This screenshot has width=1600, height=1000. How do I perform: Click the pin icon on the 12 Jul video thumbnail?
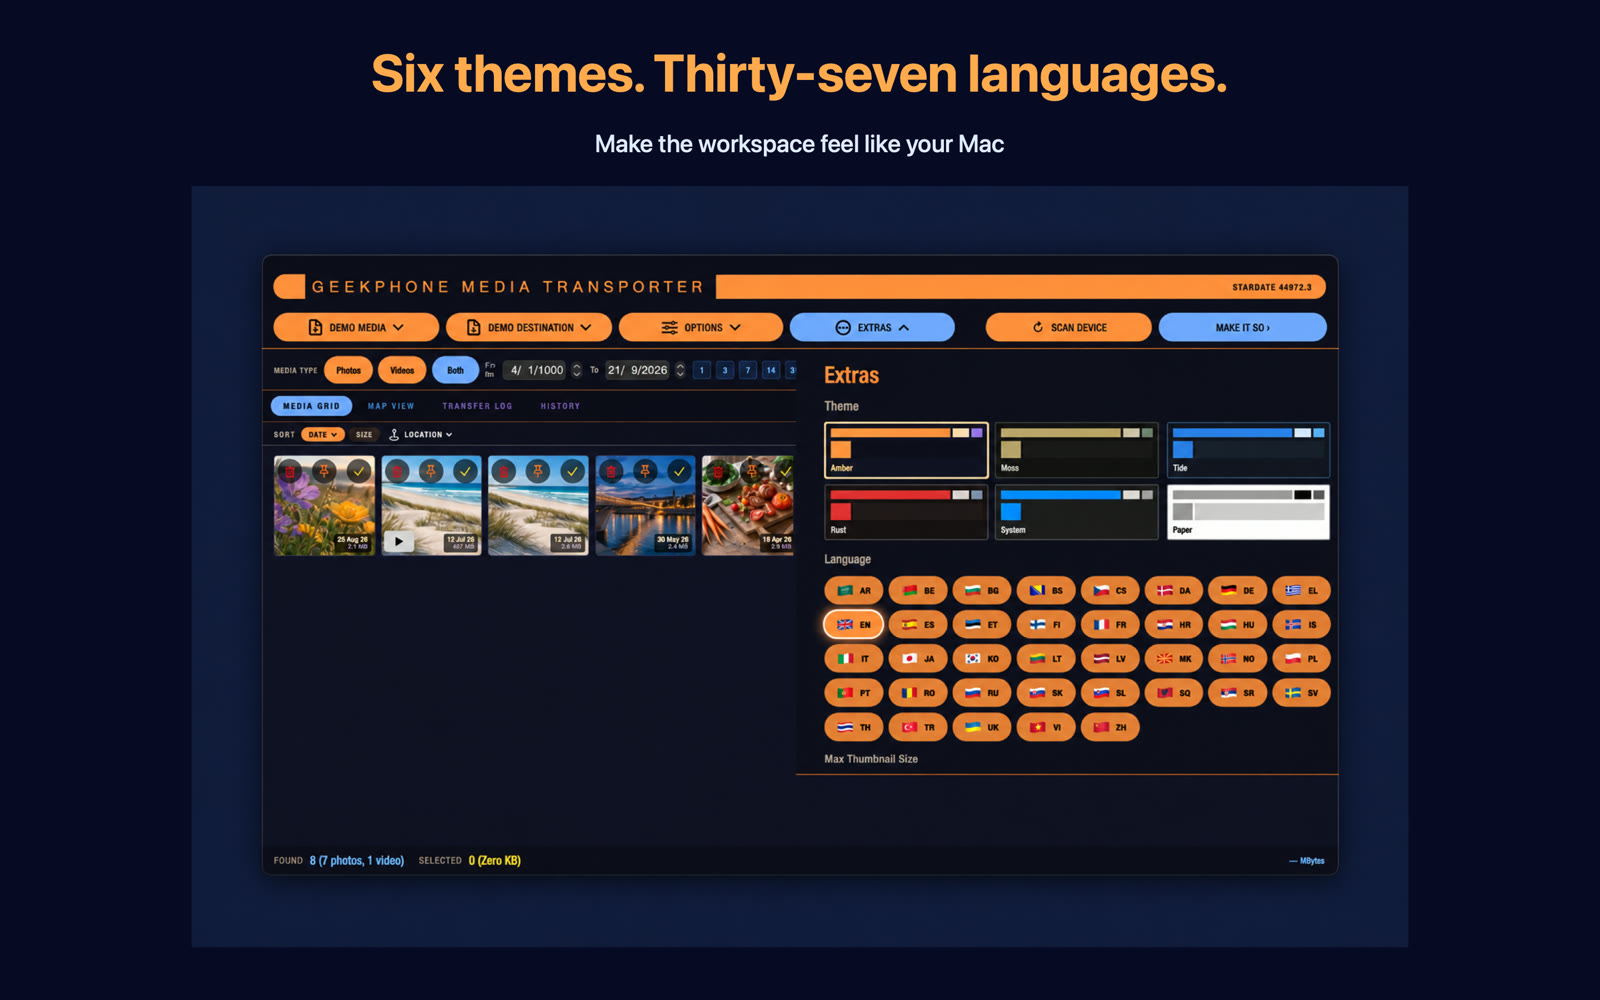click(431, 471)
